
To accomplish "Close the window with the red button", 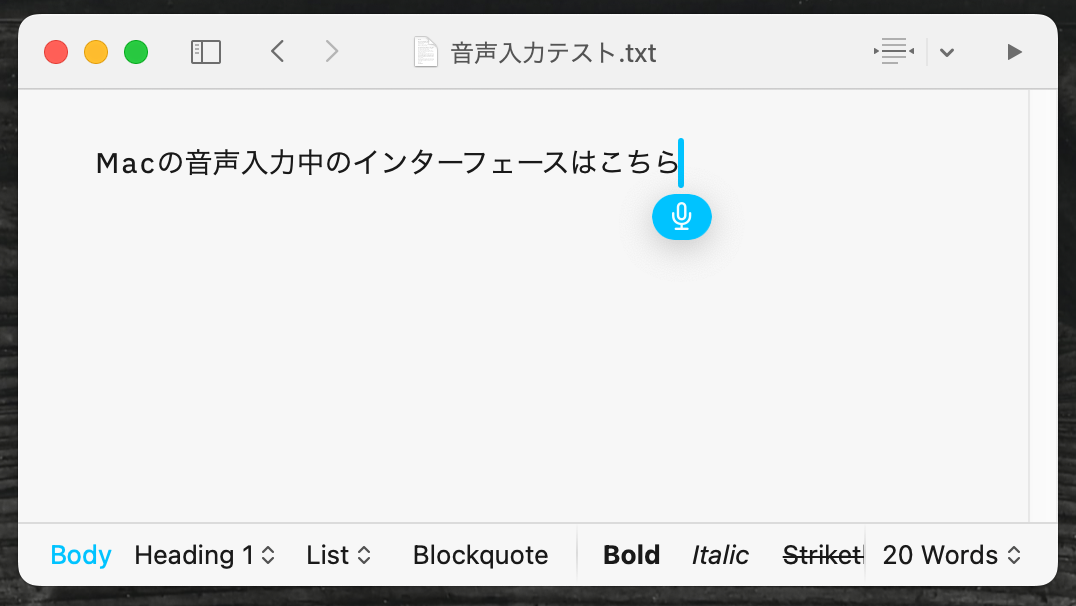I will pyautogui.click(x=56, y=52).
